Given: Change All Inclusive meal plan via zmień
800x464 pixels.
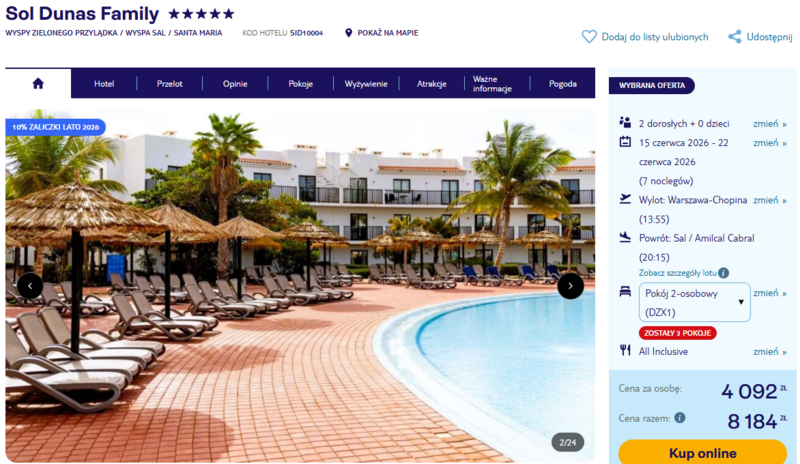Looking at the screenshot, I should pos(769,352).
